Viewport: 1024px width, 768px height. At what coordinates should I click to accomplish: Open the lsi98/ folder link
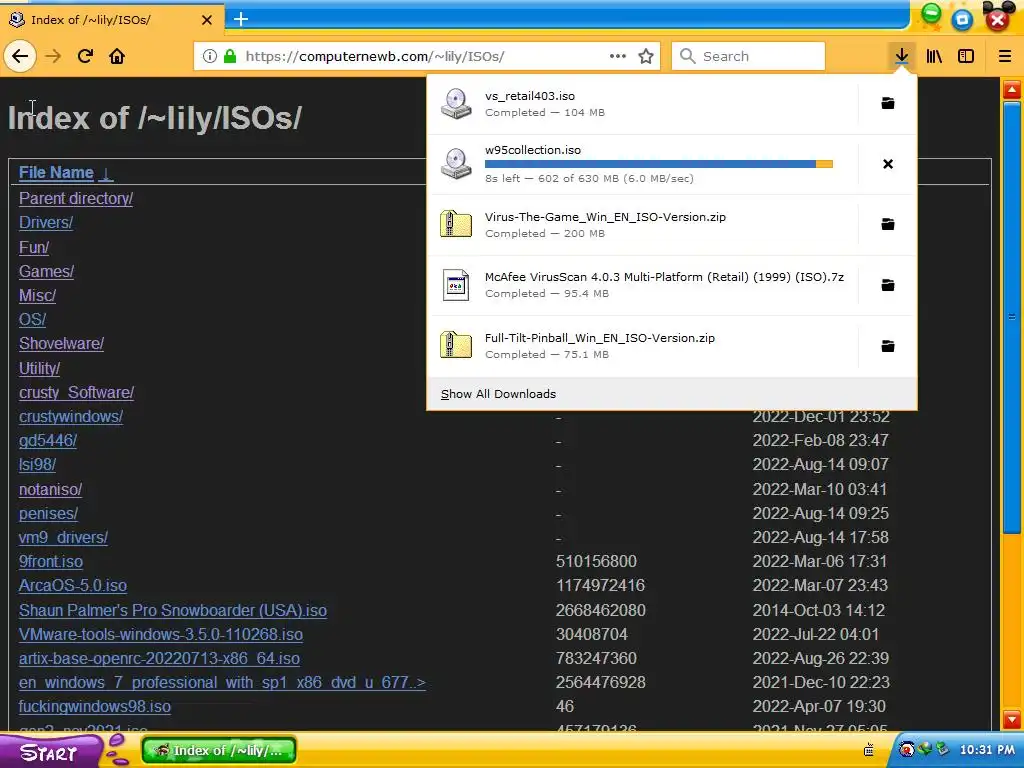tap(37, 465)
